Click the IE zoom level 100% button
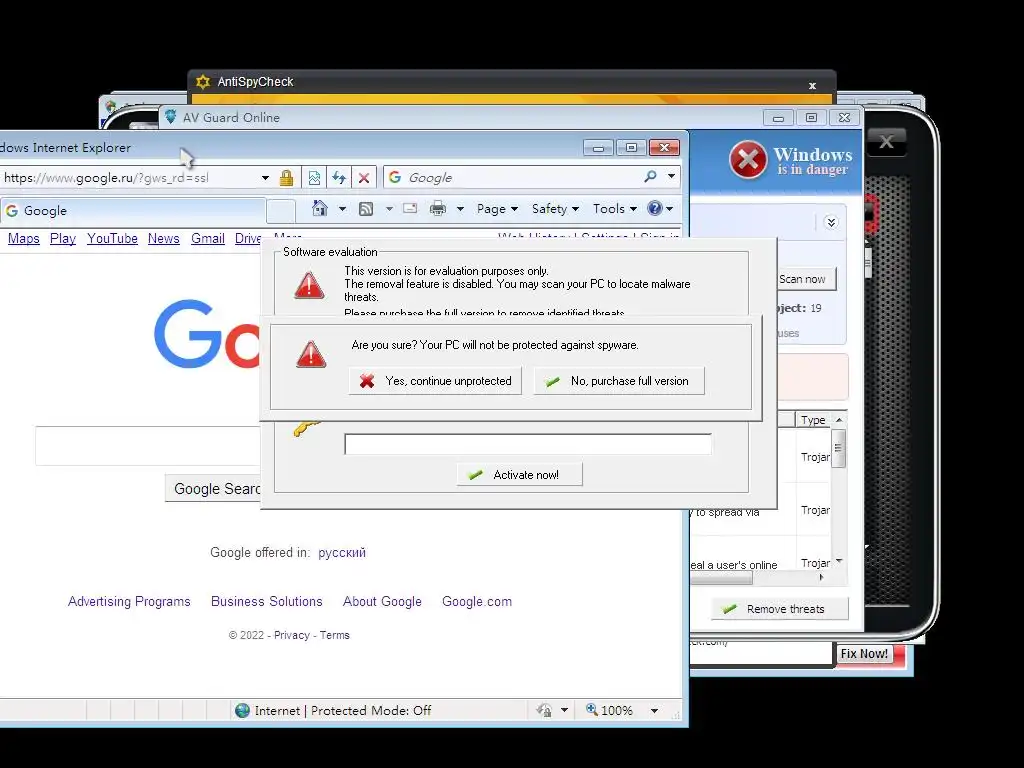1024x768 pixels. (609, 711)
